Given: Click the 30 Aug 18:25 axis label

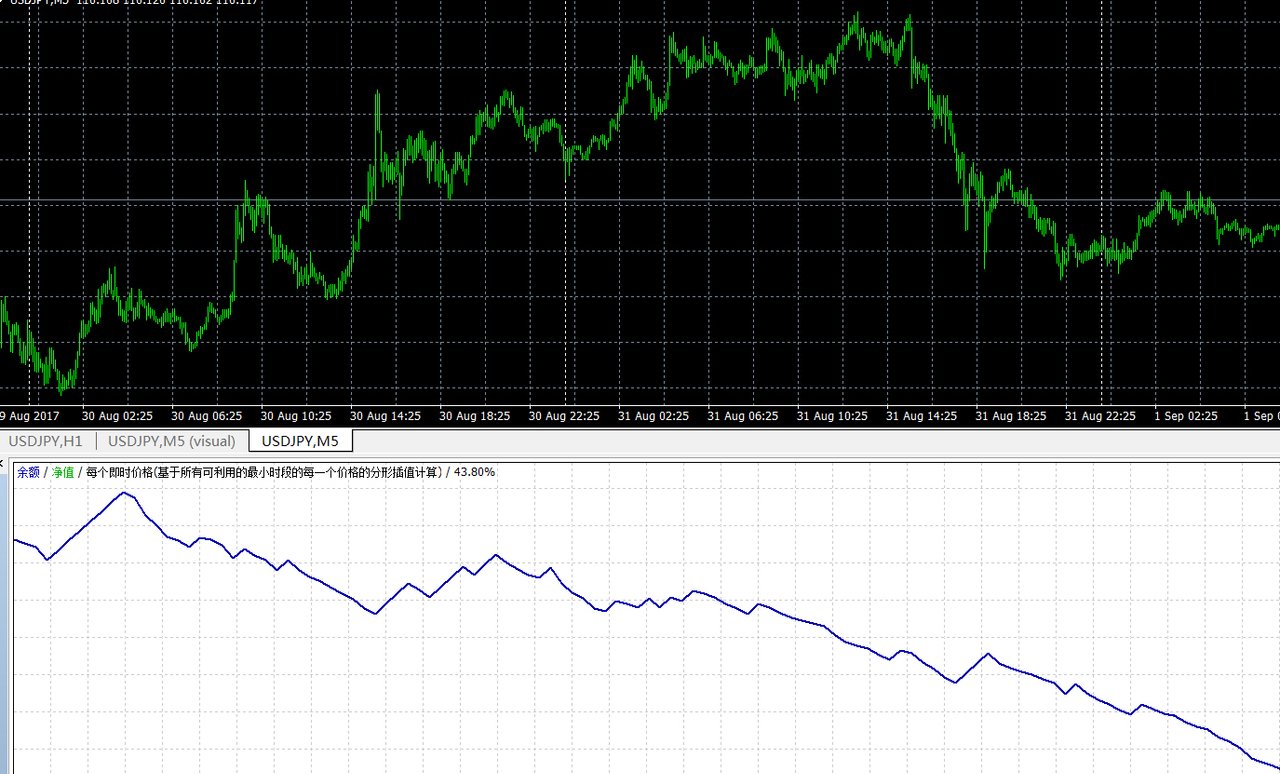Looking at the screenshot, I should point(475,416).
